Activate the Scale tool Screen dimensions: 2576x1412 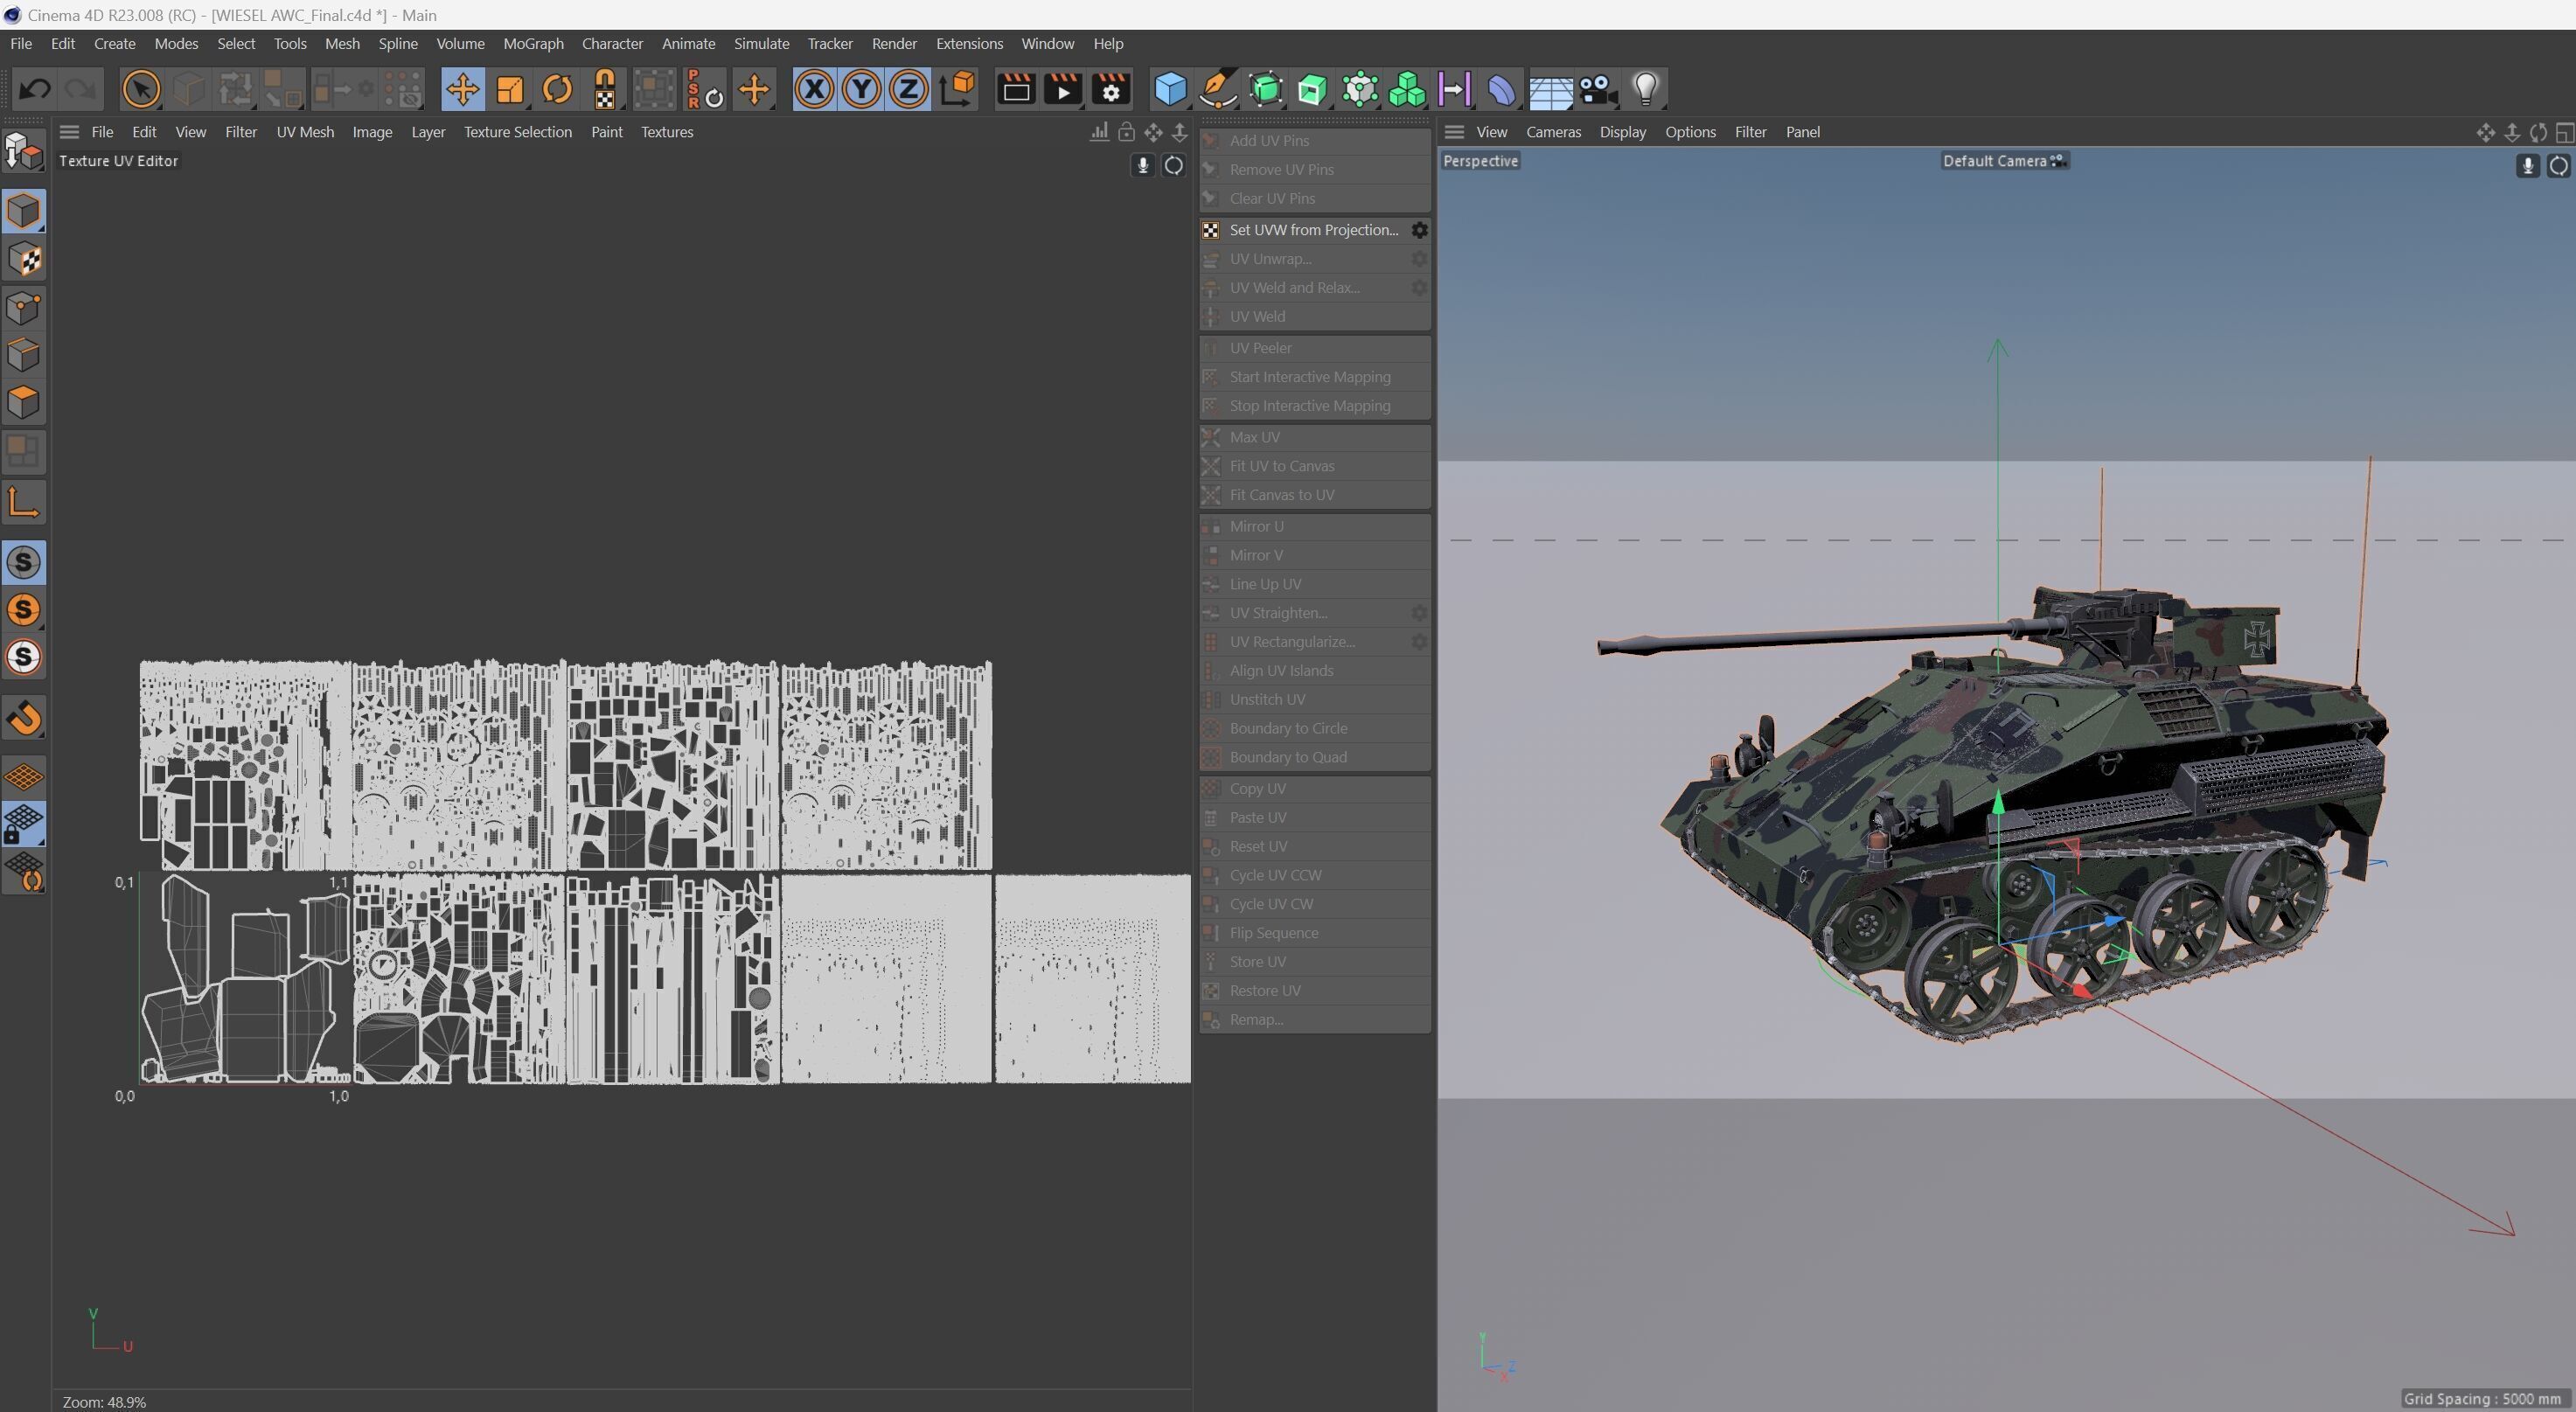[x=510, y=90]
